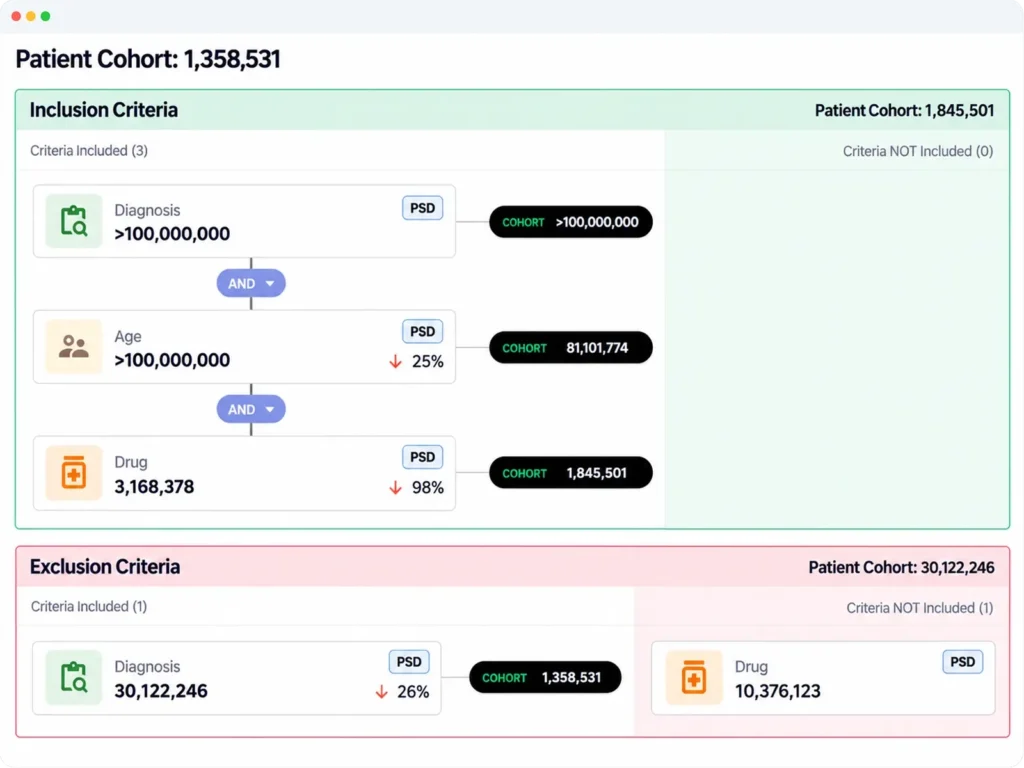The image size is (1024, 768).
Task: Click the Diagnosis clipboard icon in Inclusion Criteria
Action: (x=74, y=221)
